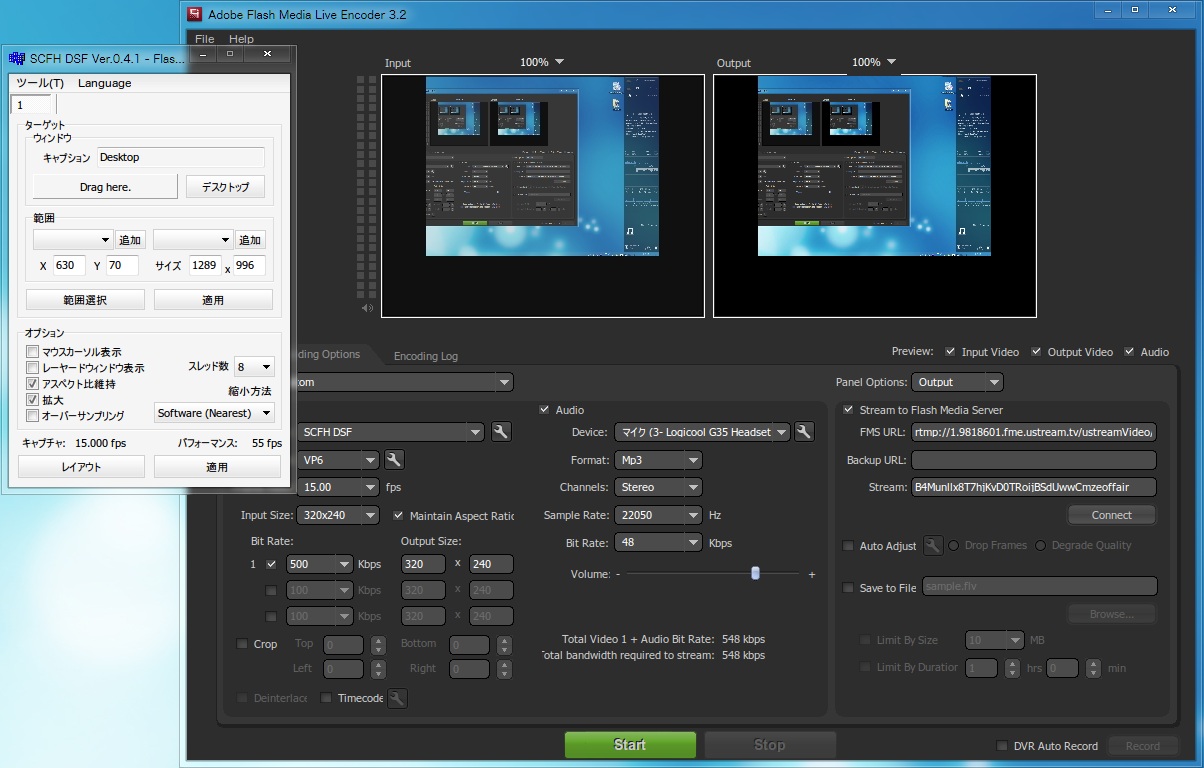Open the File menu

(x=204, y=39)
